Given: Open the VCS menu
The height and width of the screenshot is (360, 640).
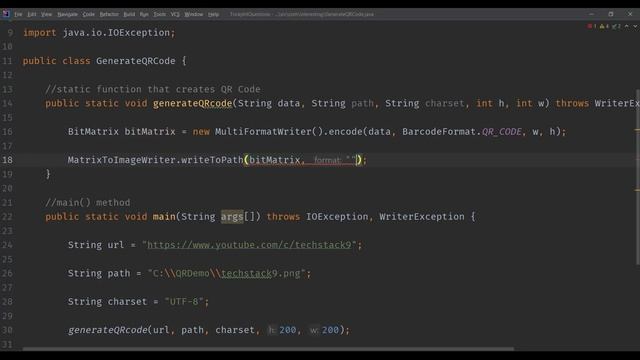Looking at the screenshot, I should tap(175, 14).
